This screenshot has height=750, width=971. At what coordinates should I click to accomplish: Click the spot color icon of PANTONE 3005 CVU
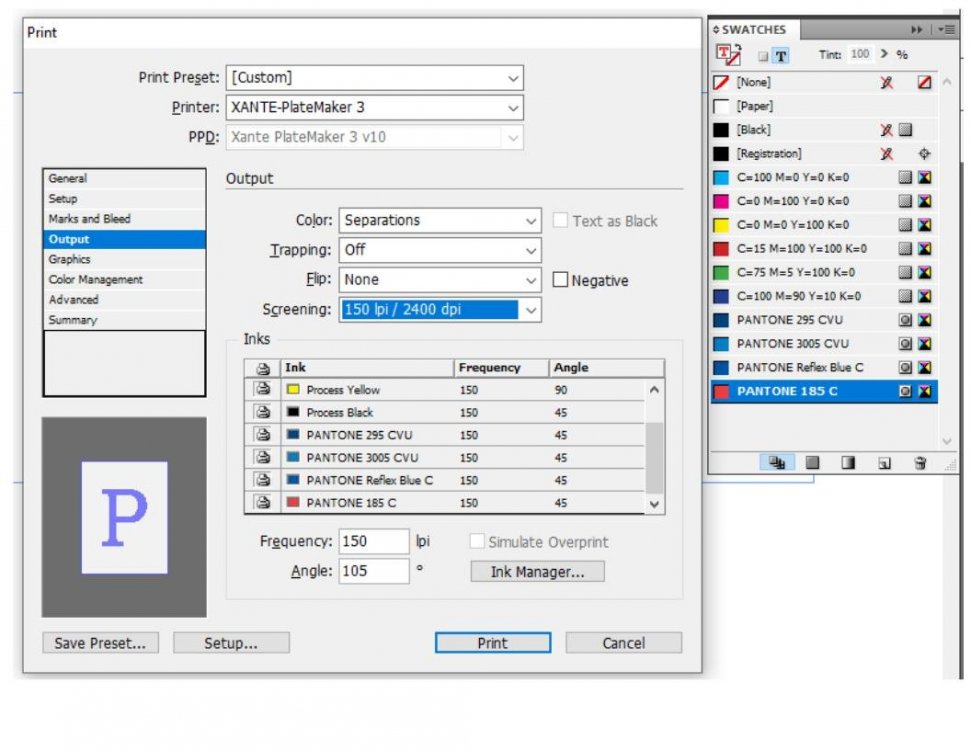point(905,344)
